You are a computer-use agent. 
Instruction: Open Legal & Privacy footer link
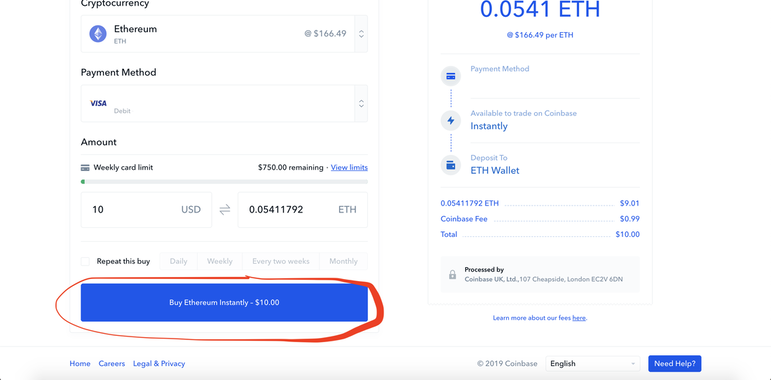tap(159, 364)
